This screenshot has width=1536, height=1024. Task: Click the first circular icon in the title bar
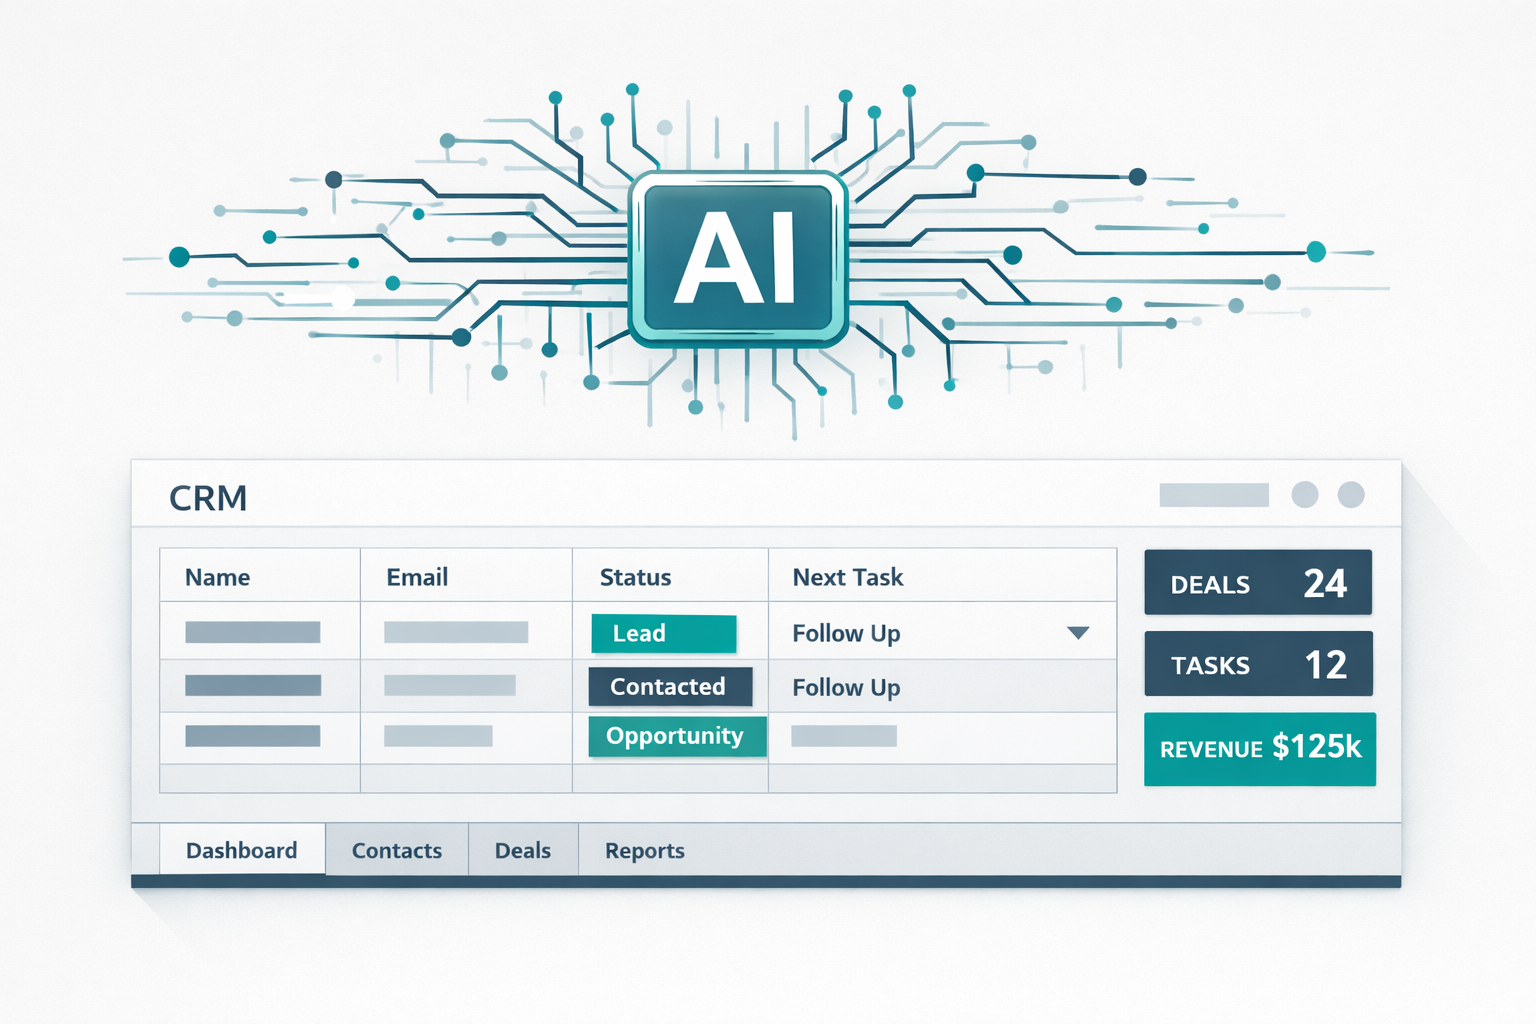[1304, 493]
